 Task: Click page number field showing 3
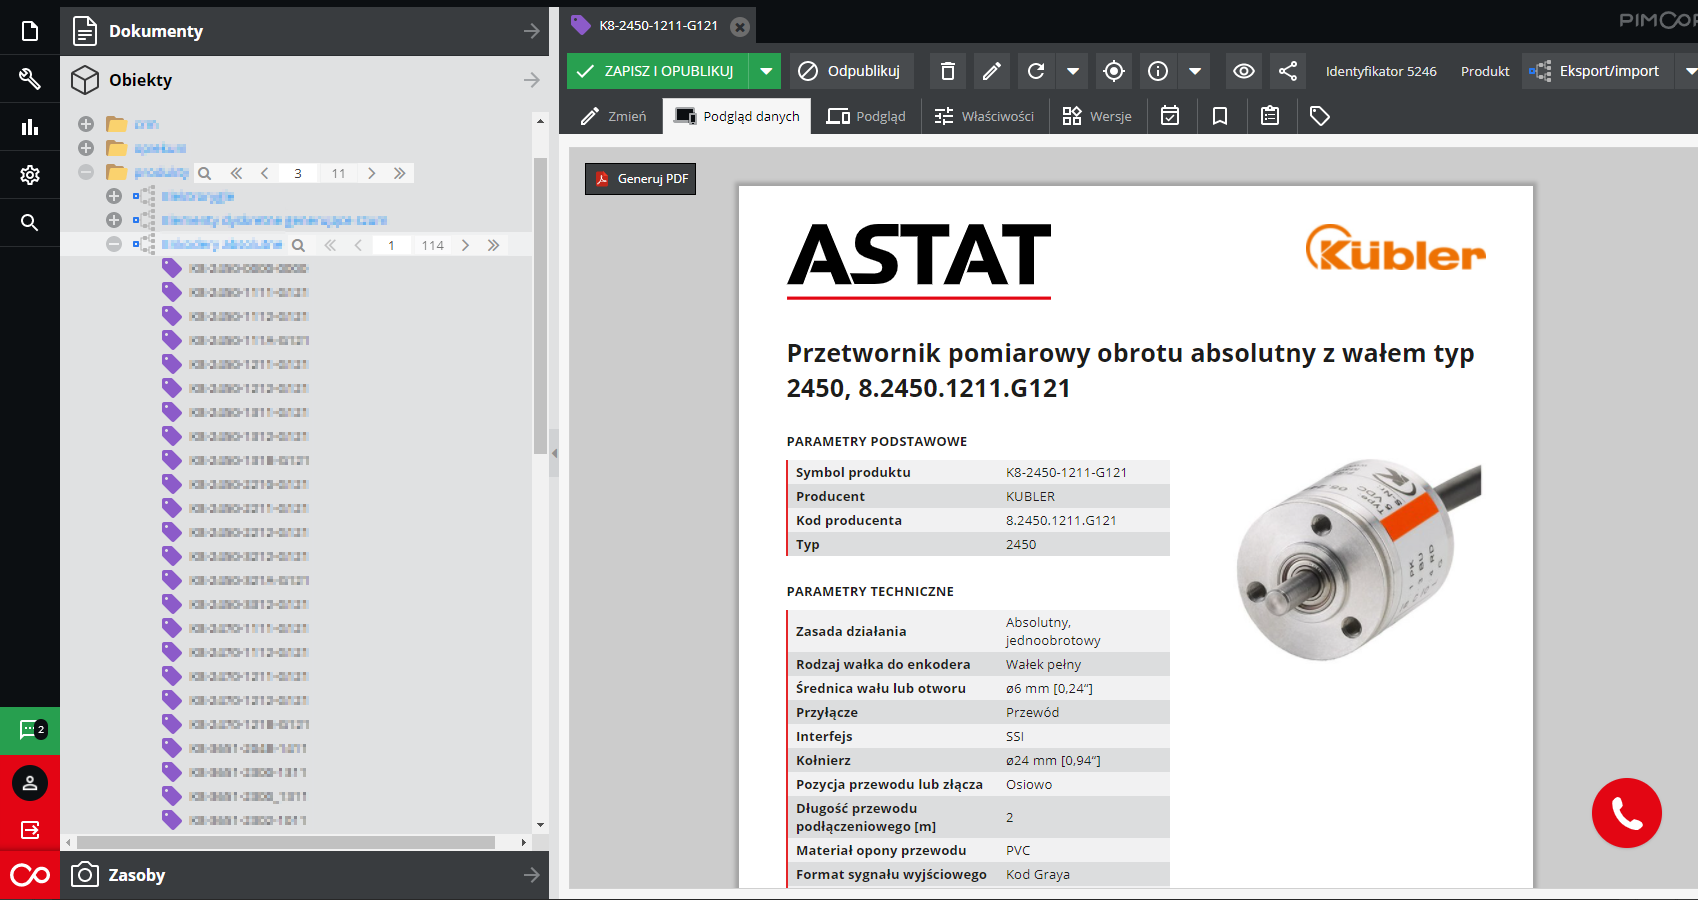click(x=298, y=173)
